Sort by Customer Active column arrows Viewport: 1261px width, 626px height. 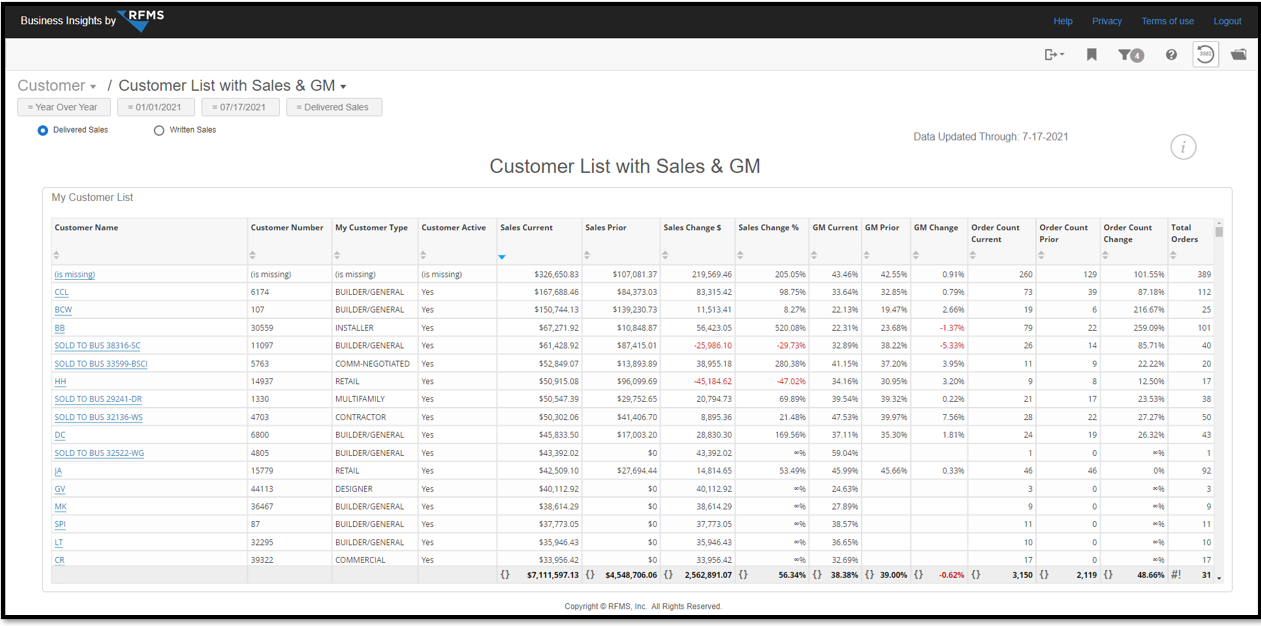tap(425, 256)
